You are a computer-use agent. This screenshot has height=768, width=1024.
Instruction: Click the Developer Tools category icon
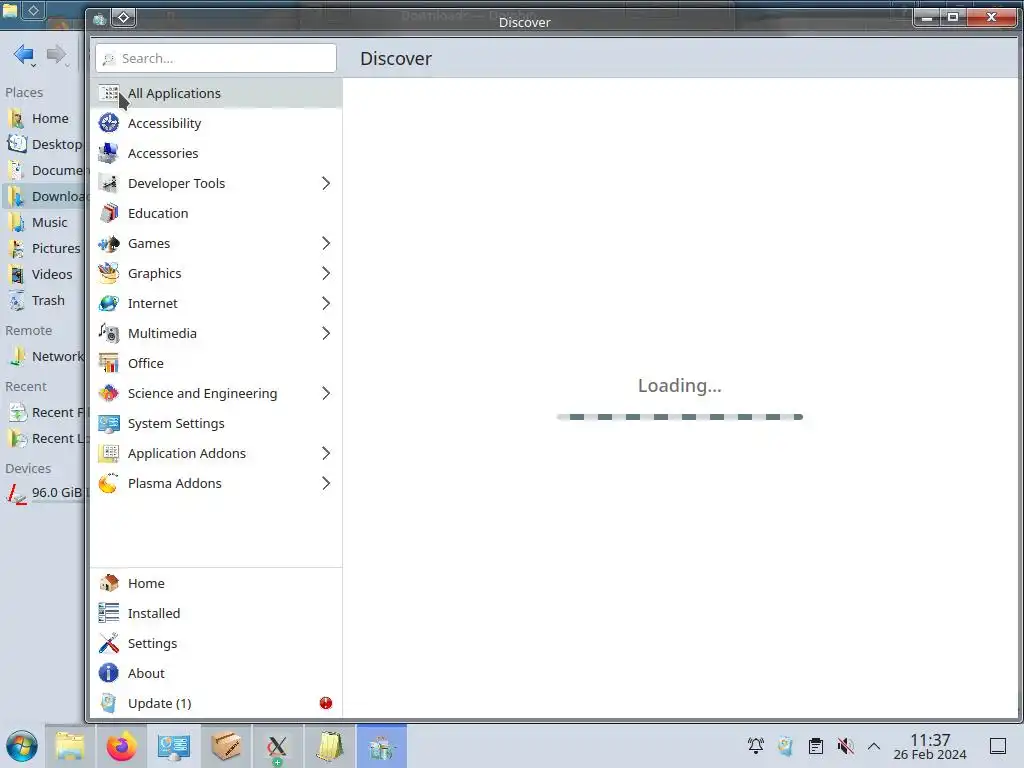pos(108,184)
